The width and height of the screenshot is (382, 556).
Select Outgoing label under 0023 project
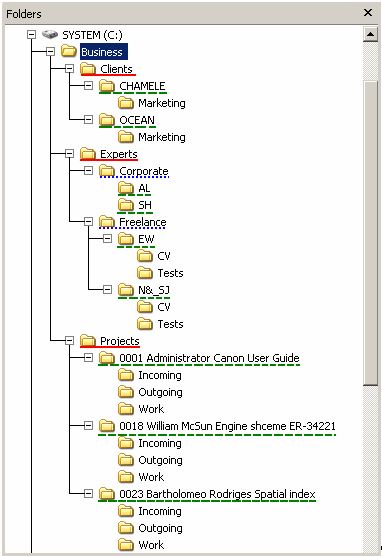pos(160,528)
